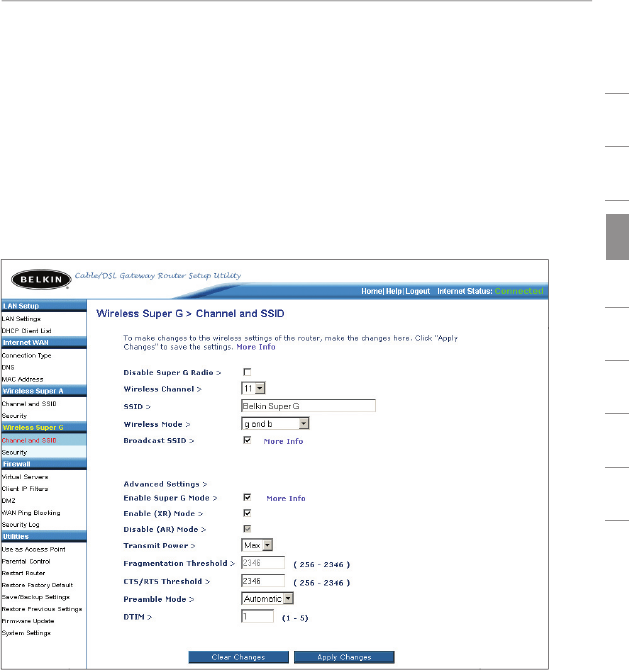This screenshot has width=629, height=670.
Task: Open Security under Wireless Super G
Action: 15,453
